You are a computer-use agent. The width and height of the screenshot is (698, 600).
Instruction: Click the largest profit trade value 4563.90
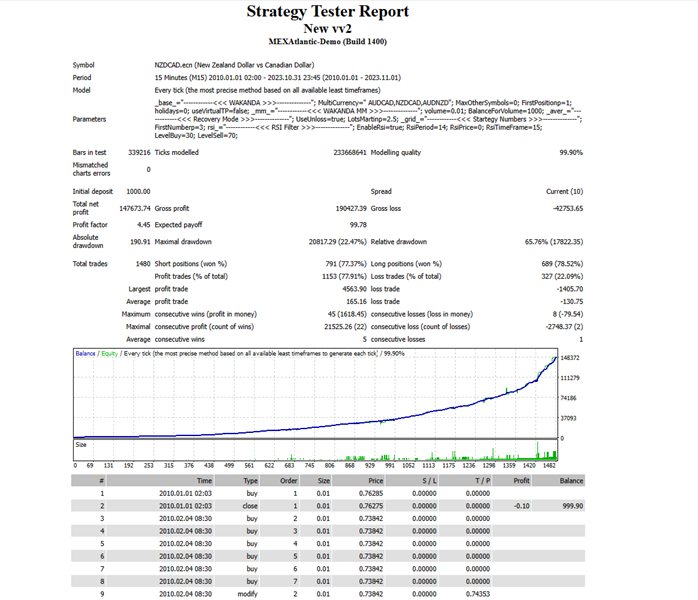pos(355,289)
